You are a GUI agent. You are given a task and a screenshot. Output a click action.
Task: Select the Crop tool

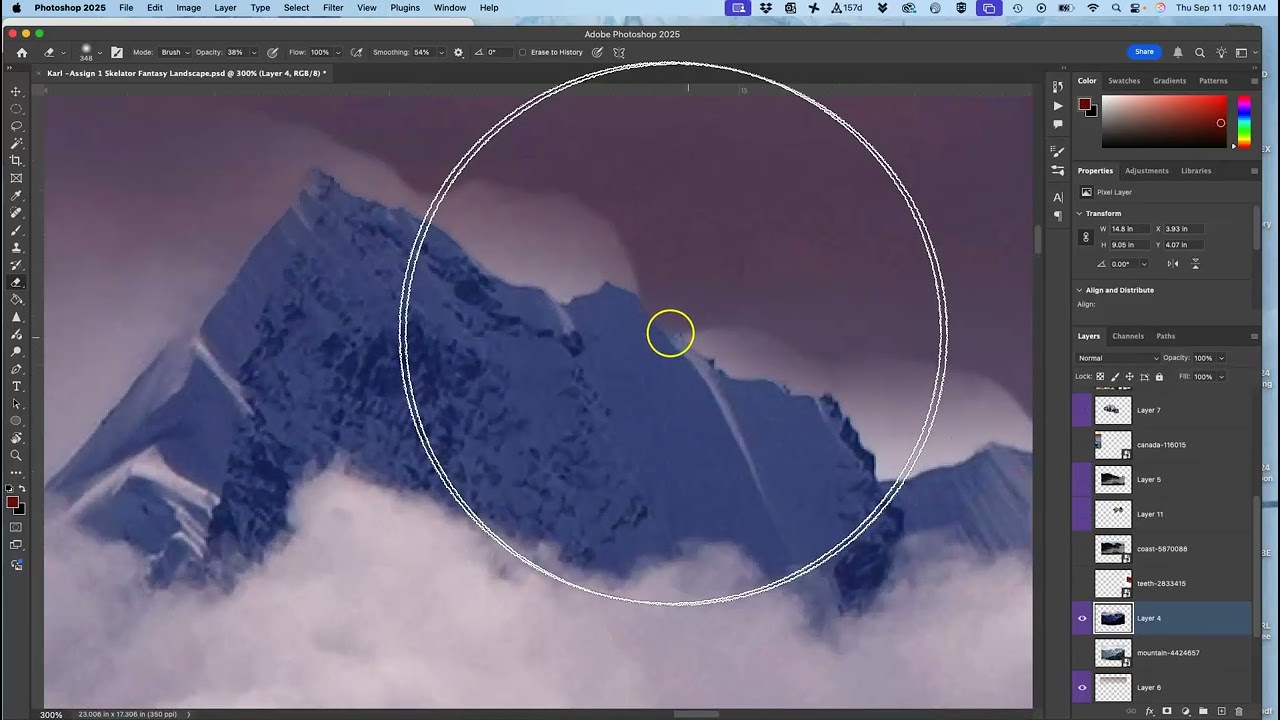click(16, 161)
